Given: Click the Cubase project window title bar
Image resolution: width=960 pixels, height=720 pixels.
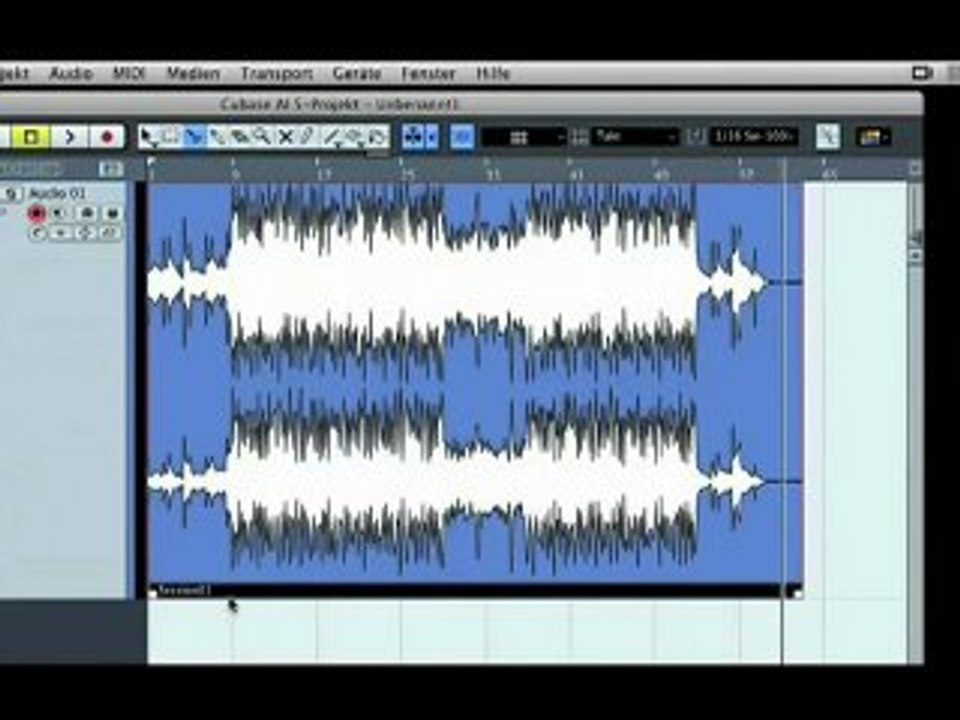Looking at the screenshot, I should pos(460,104).
